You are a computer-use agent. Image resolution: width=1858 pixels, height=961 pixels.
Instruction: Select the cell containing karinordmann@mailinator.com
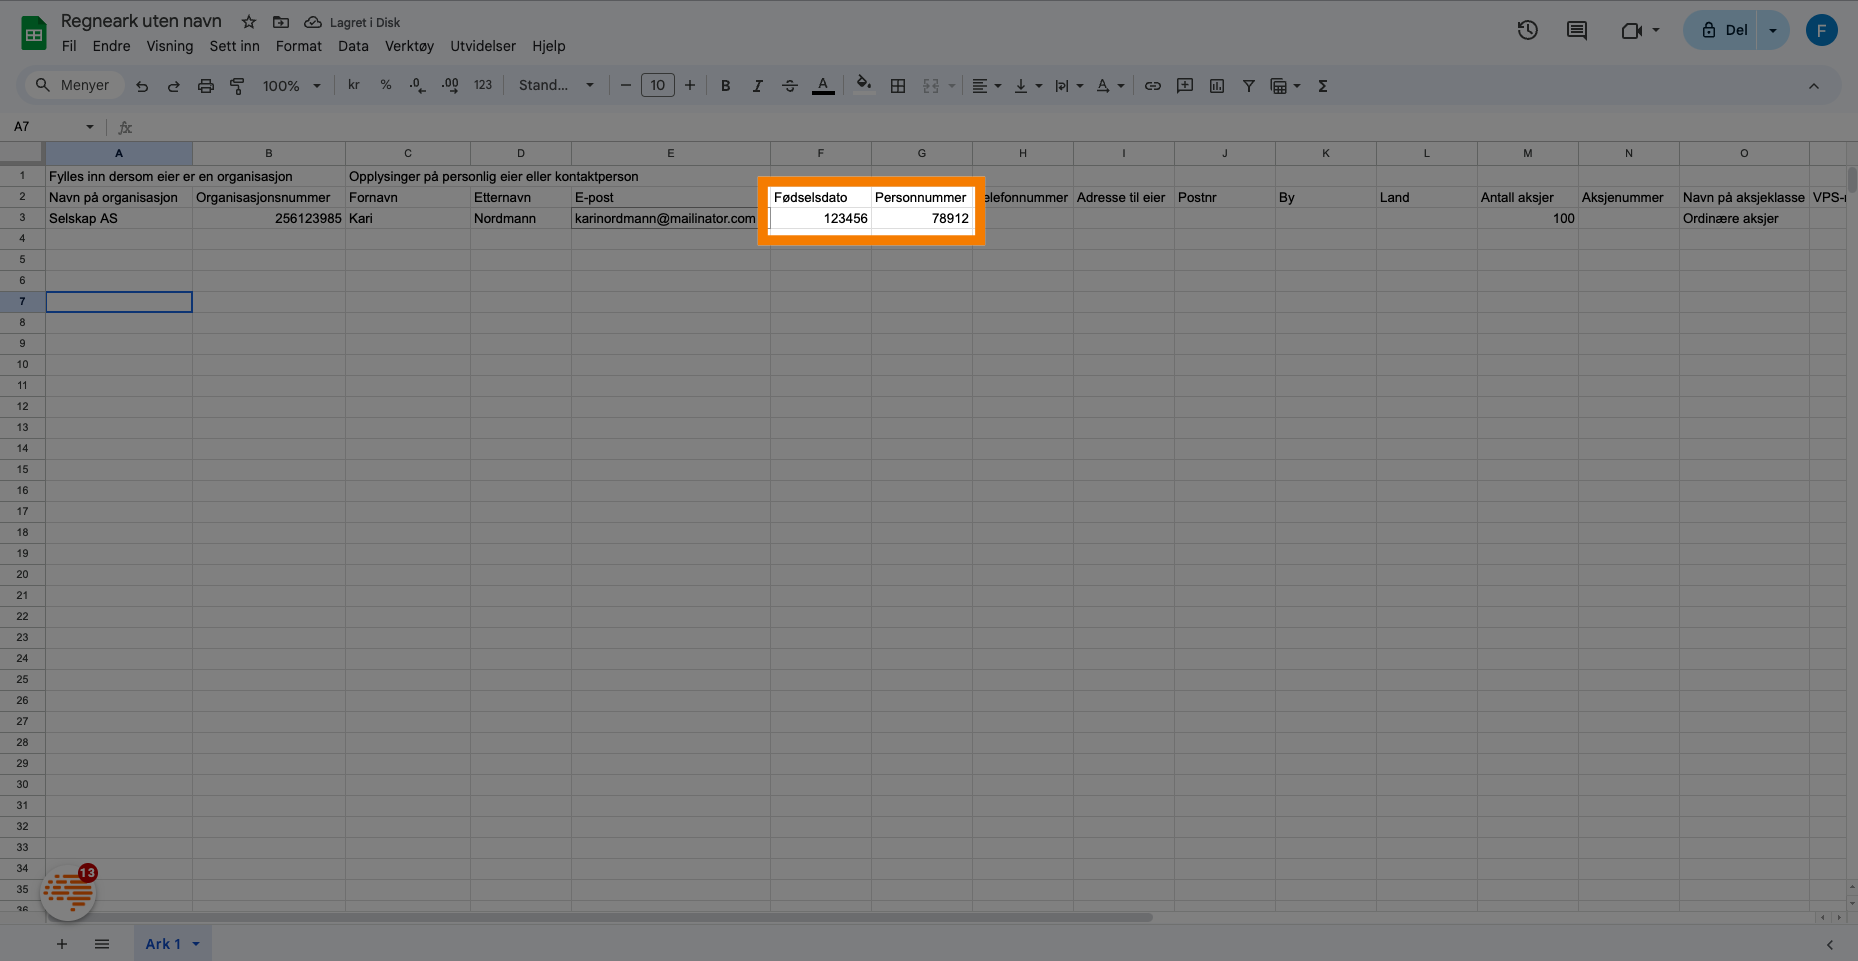(x=671, y=218)
